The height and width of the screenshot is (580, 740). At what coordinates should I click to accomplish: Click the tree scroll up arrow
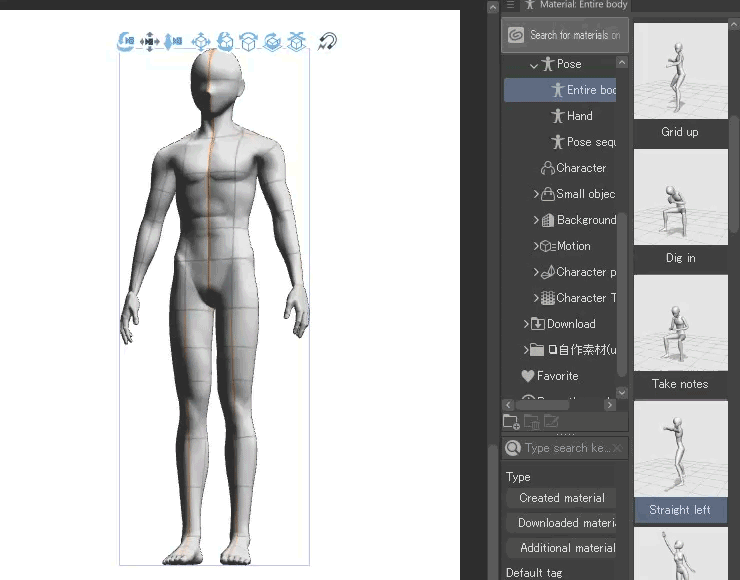(622, 62)
